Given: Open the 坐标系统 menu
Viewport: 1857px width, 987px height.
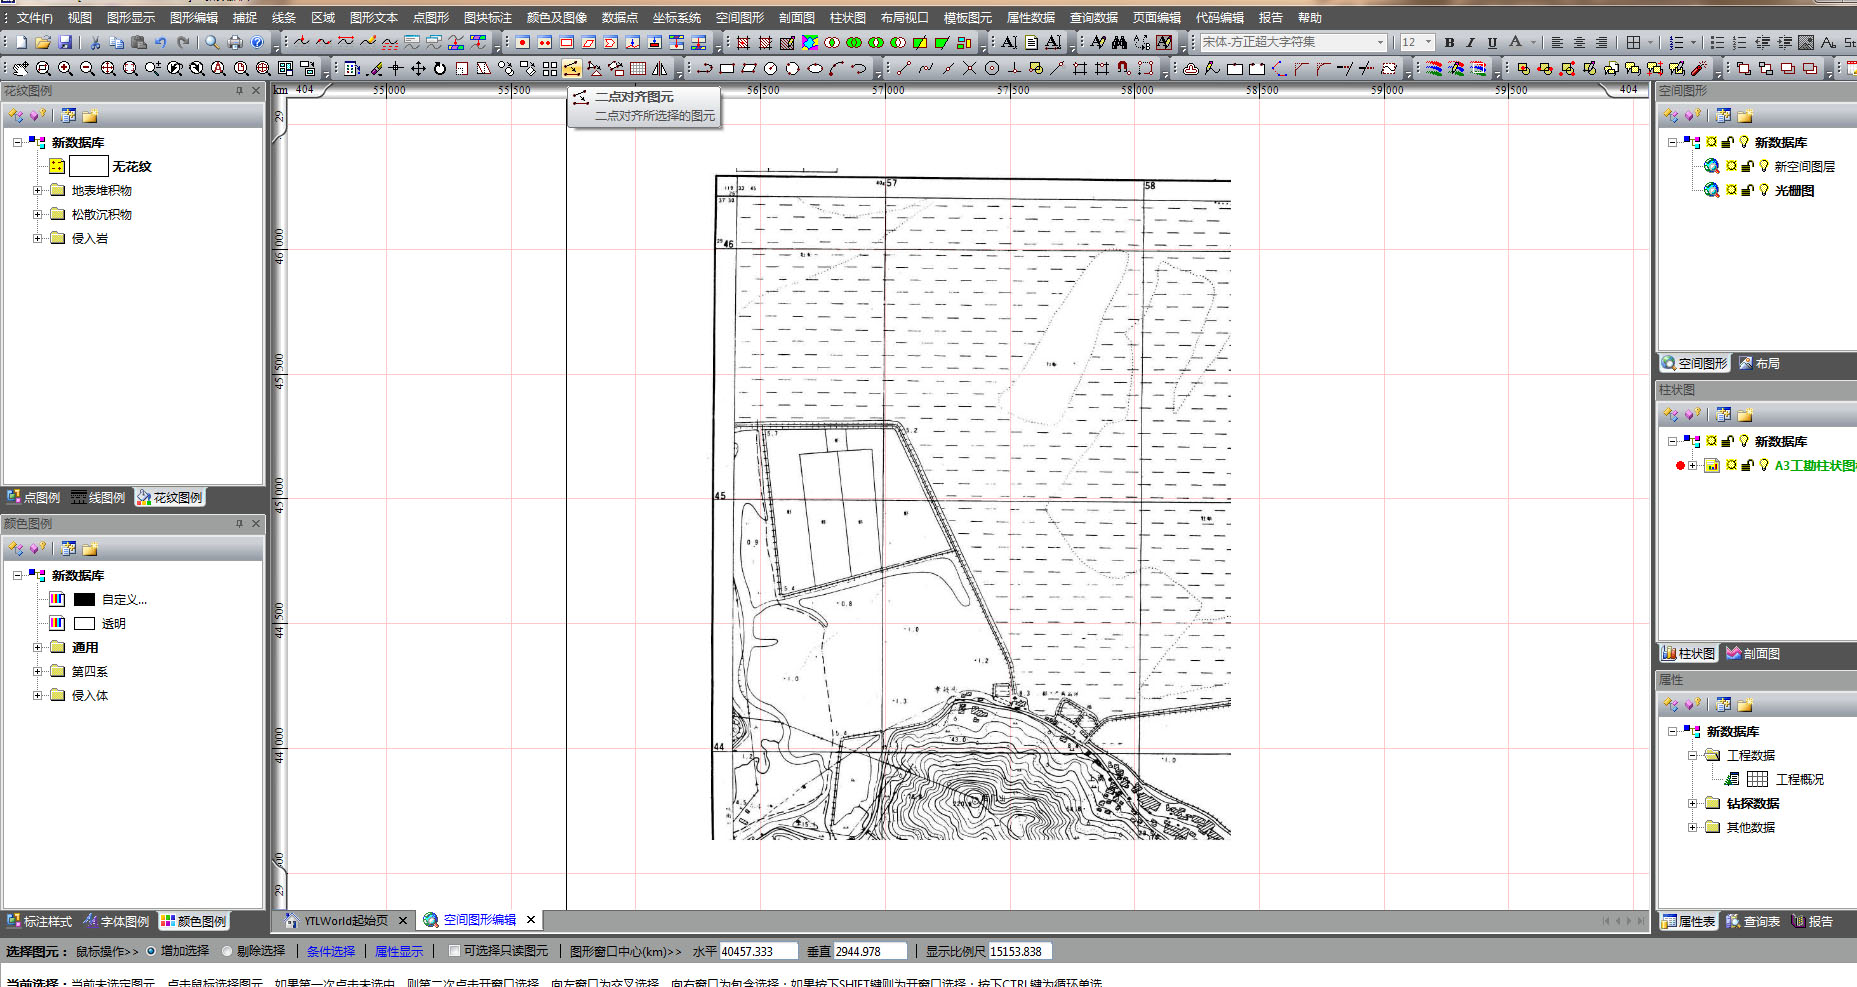Looking at the screenshot, I should point(677,17).
